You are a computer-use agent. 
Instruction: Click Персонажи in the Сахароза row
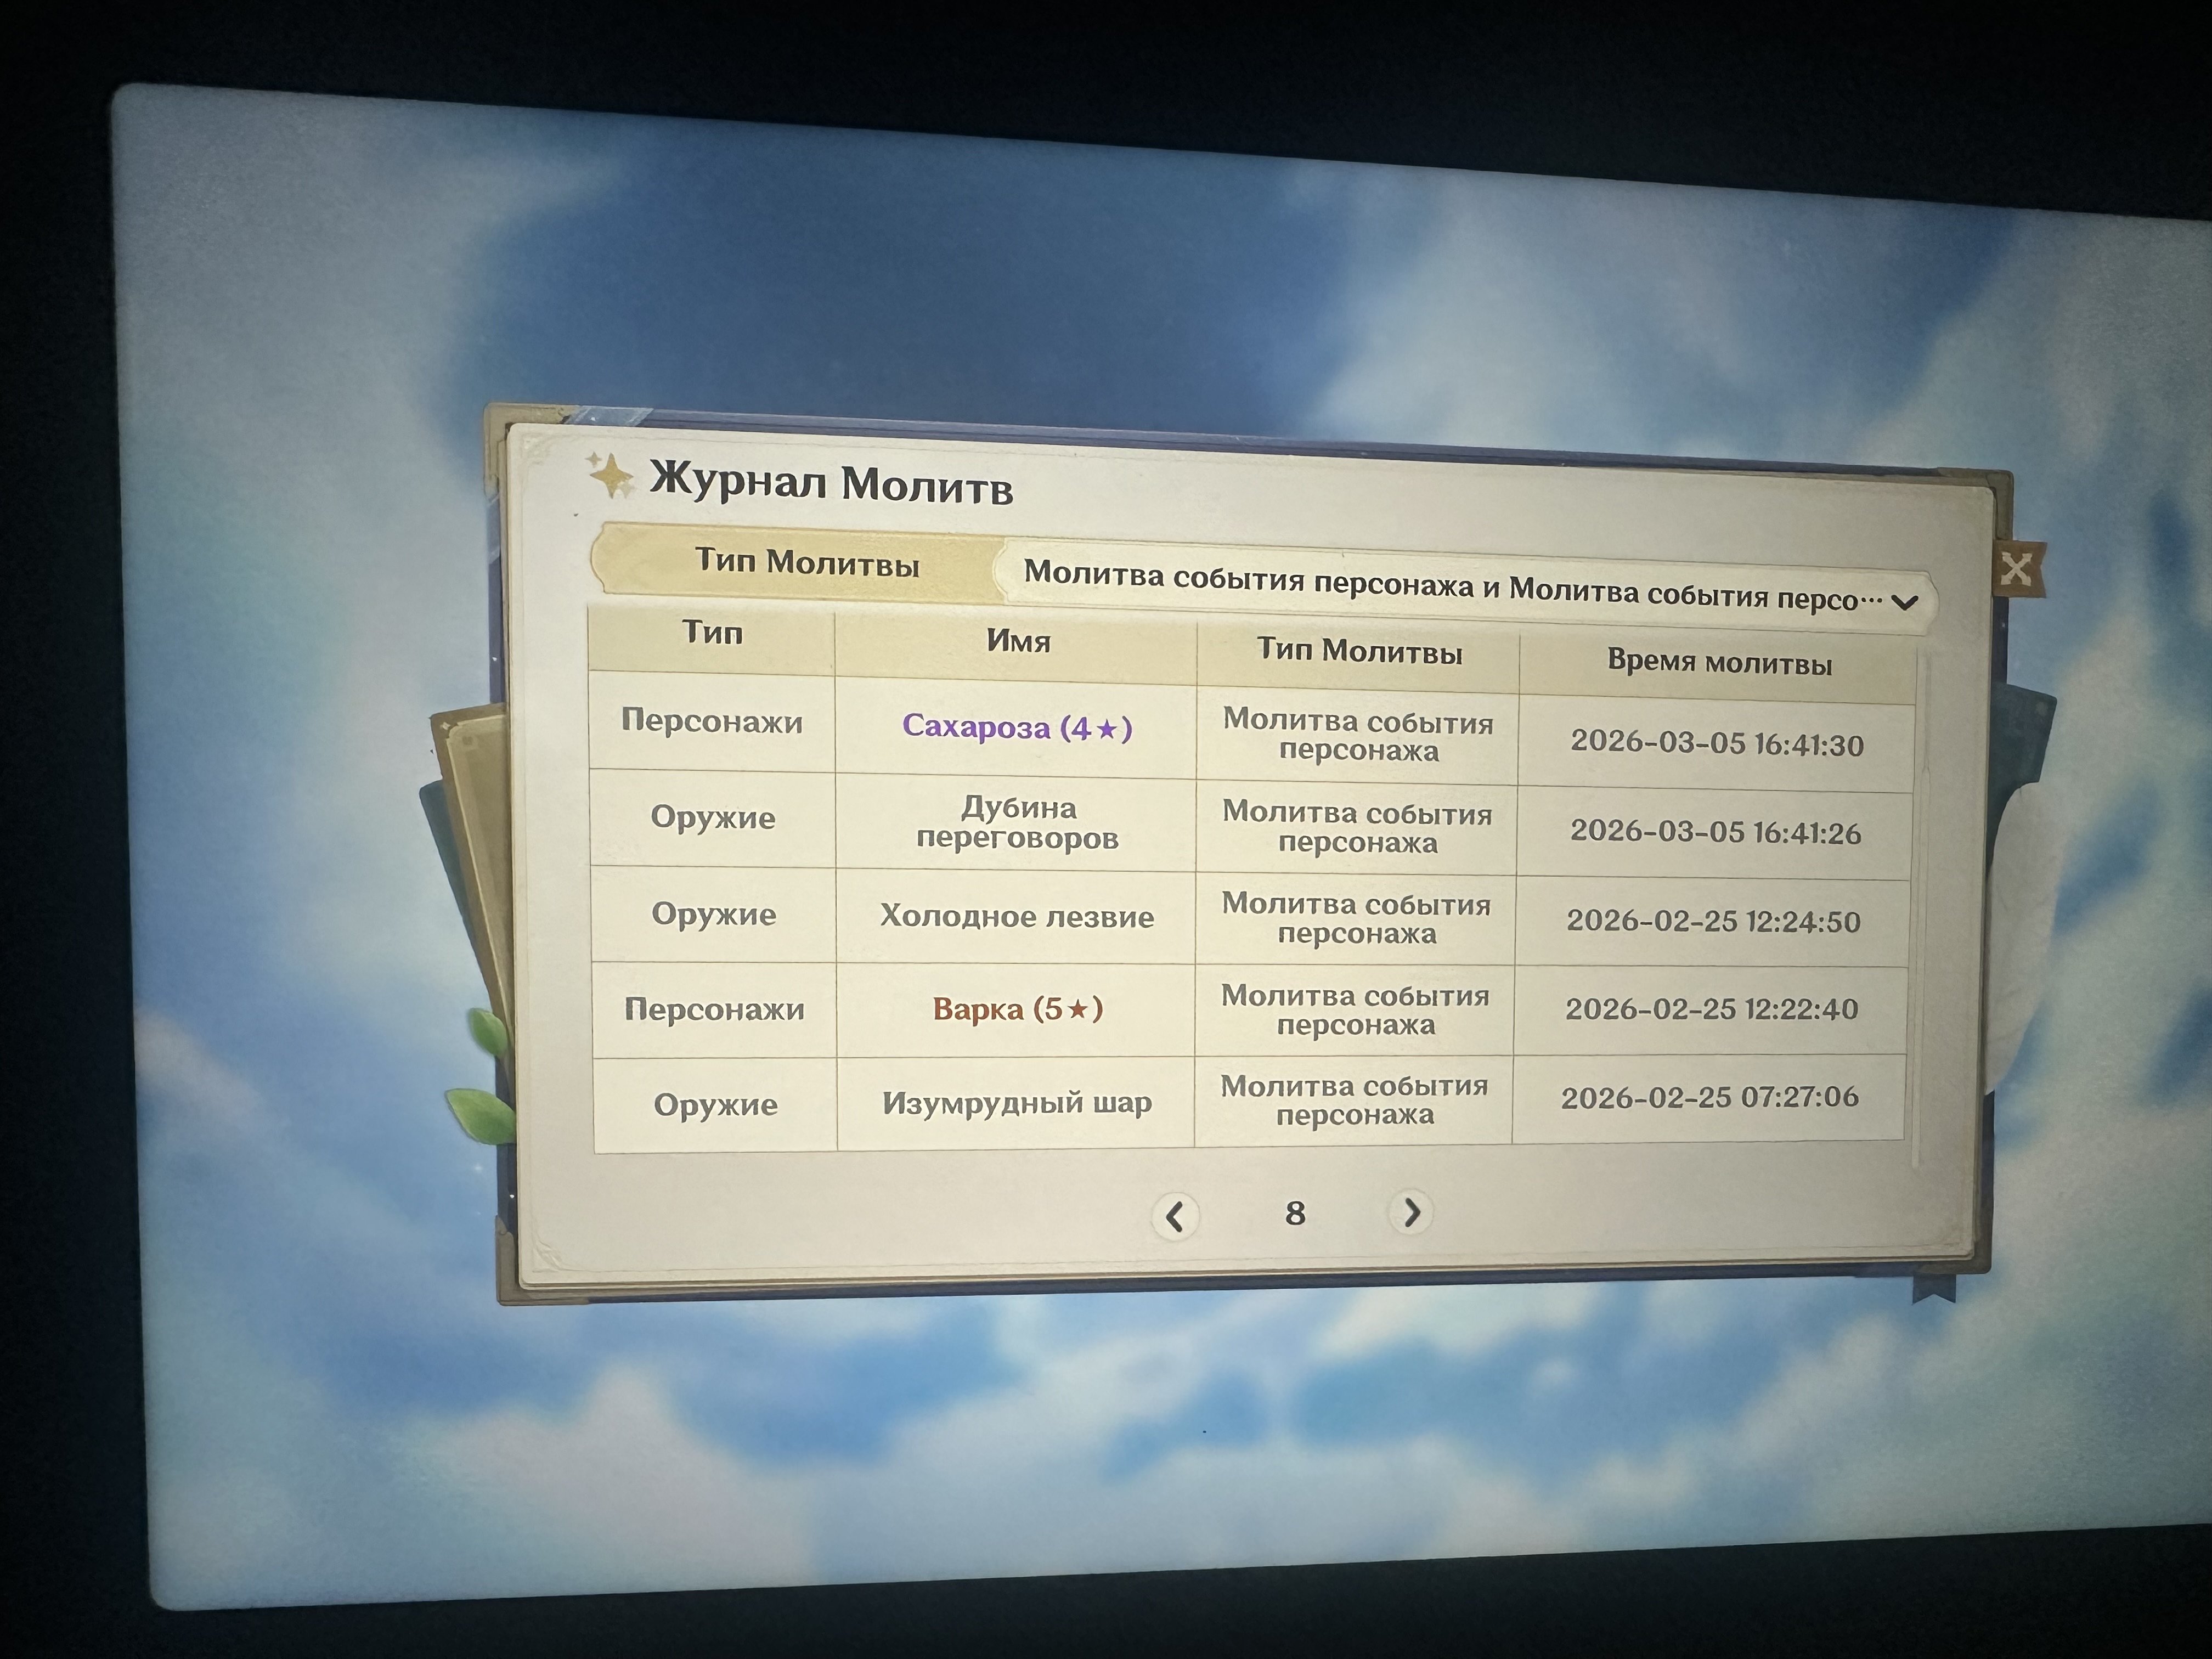pyautogui.click(x=712, y=721)
